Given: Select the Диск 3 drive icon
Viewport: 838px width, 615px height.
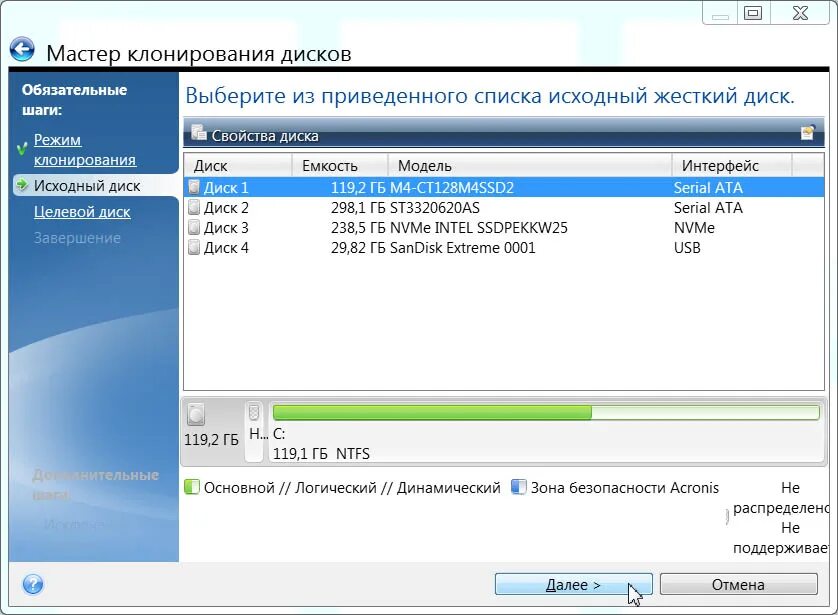Looking at the screenshot, I should click(x=194, y=228).
